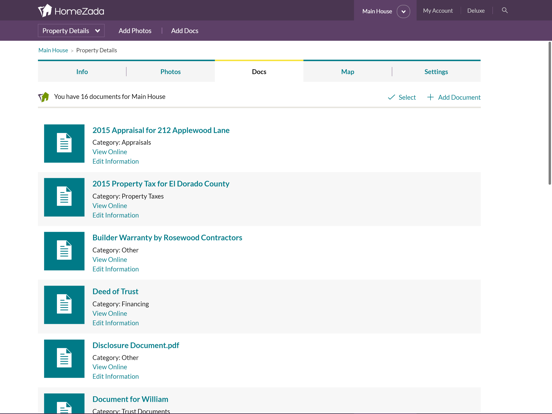Open the Deed of Trust title
This screenshot has height=414, width=552.
pos(115,291)
